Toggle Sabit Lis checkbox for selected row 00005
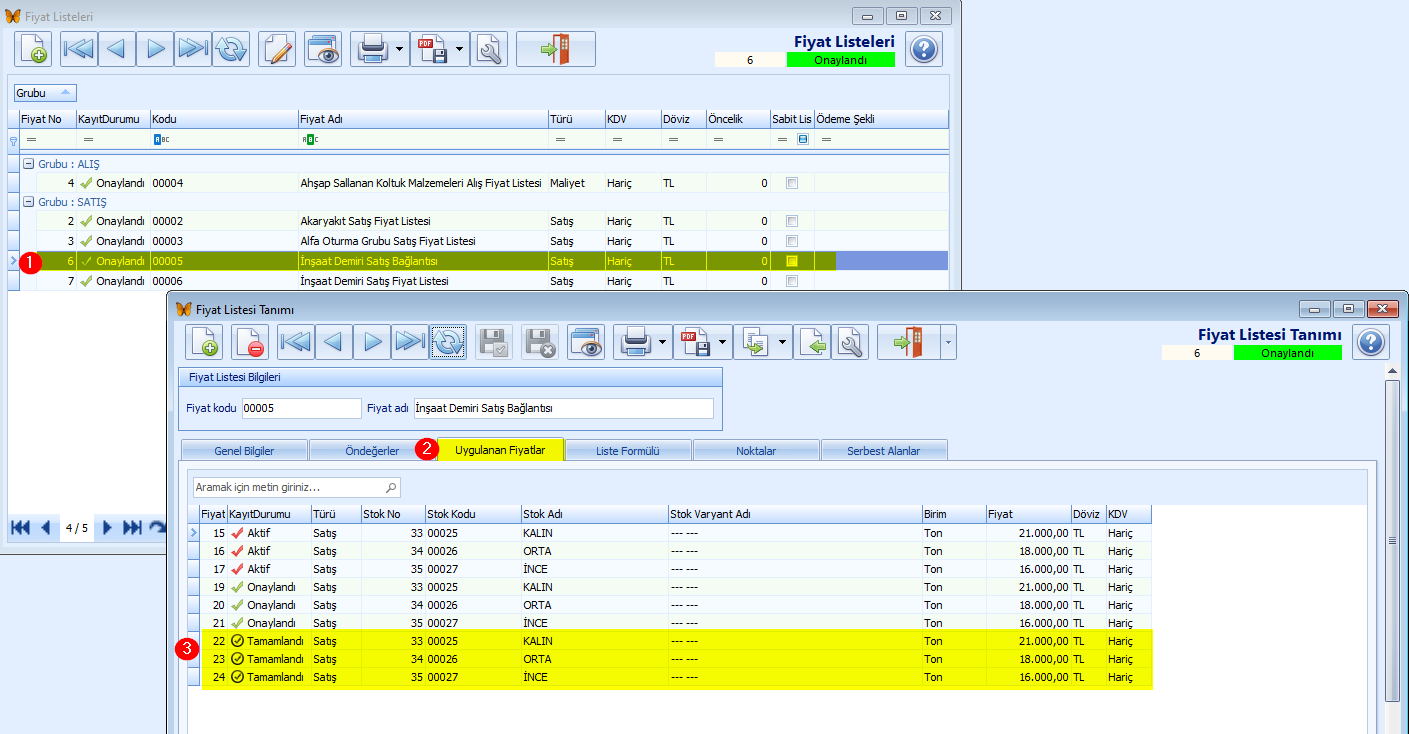The height and width of the screenshot is (734, 1409). [792, 261]
